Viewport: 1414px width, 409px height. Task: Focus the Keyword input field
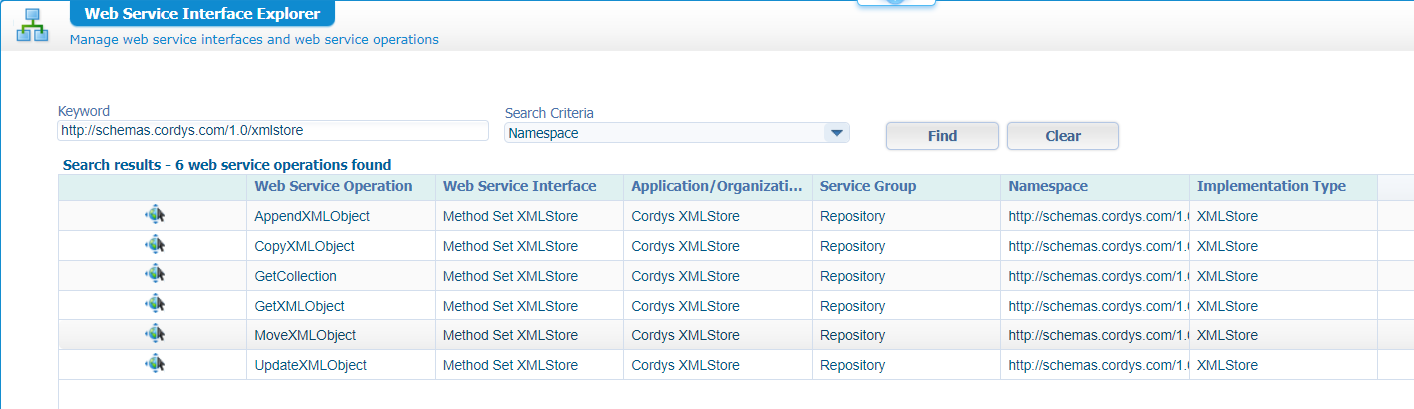tap(272, 131)
